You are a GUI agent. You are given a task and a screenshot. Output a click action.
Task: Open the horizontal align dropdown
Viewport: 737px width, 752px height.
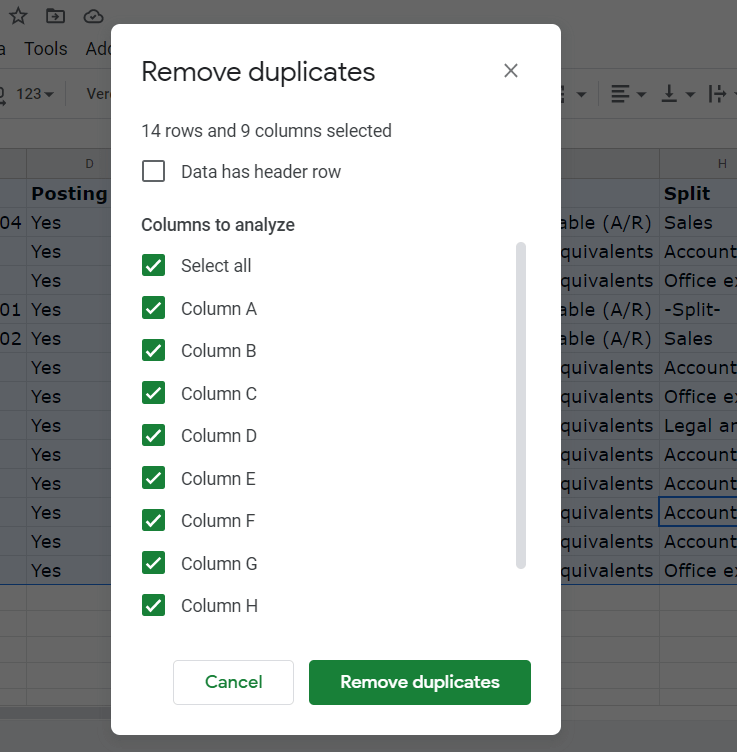[629, 94]
